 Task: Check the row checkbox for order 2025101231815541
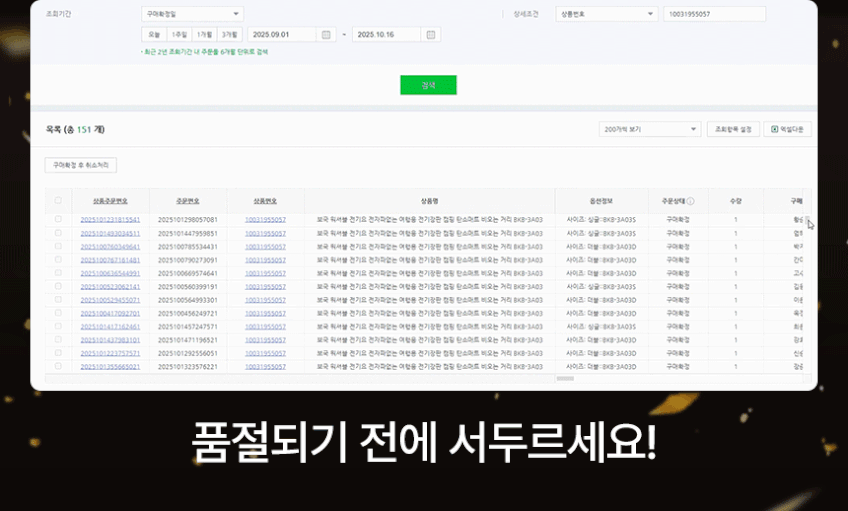click(x=58, y=219)
